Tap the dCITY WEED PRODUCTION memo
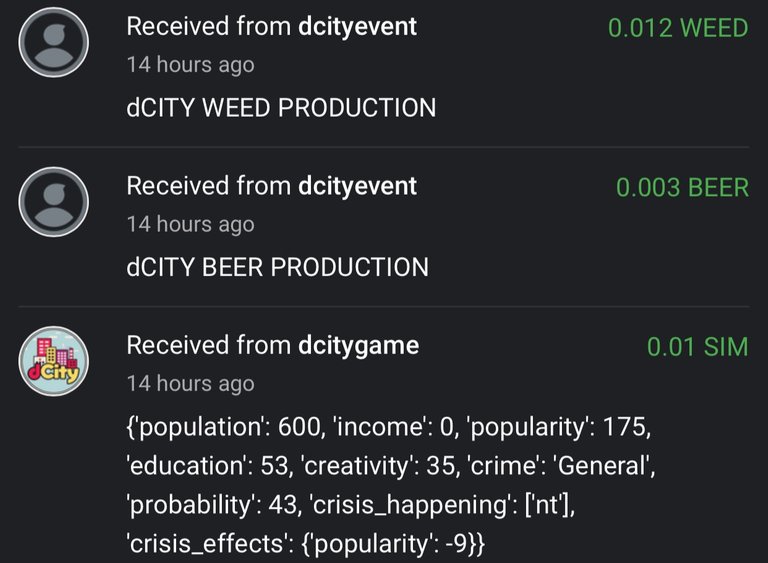Viewport: 768px width, 563px height. pyautogui.click(x=281, y=108)
